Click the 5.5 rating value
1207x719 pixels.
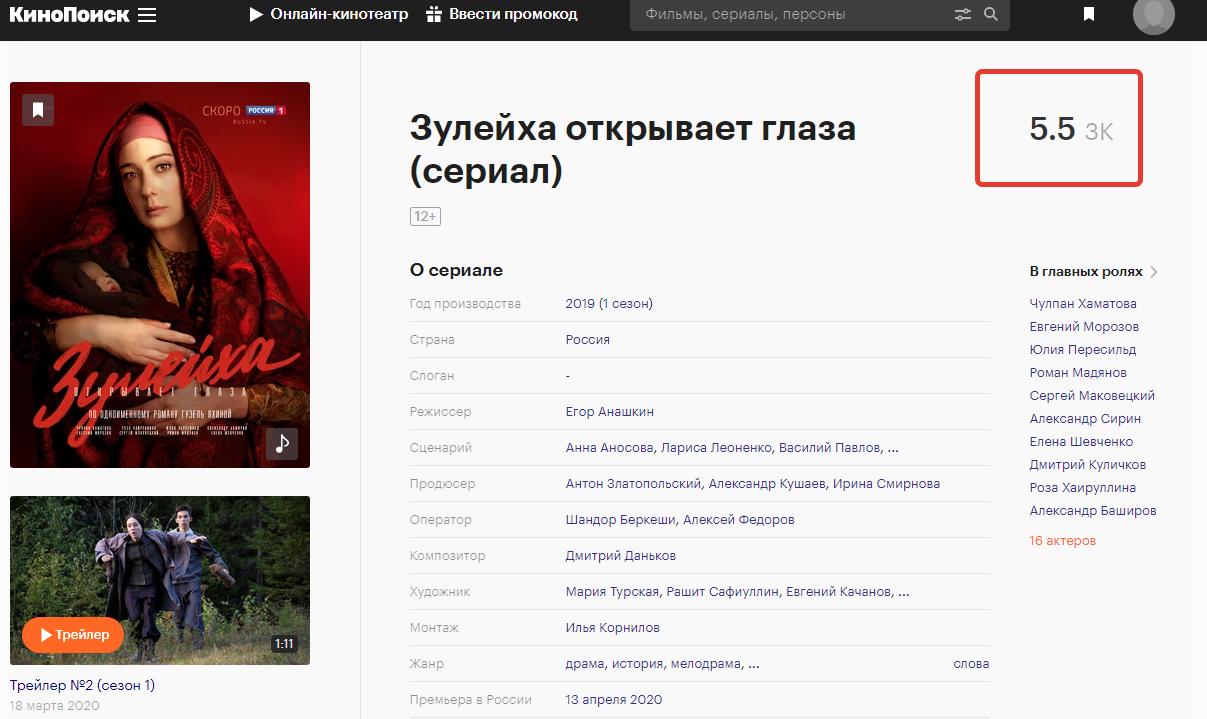pos(1052,129)
